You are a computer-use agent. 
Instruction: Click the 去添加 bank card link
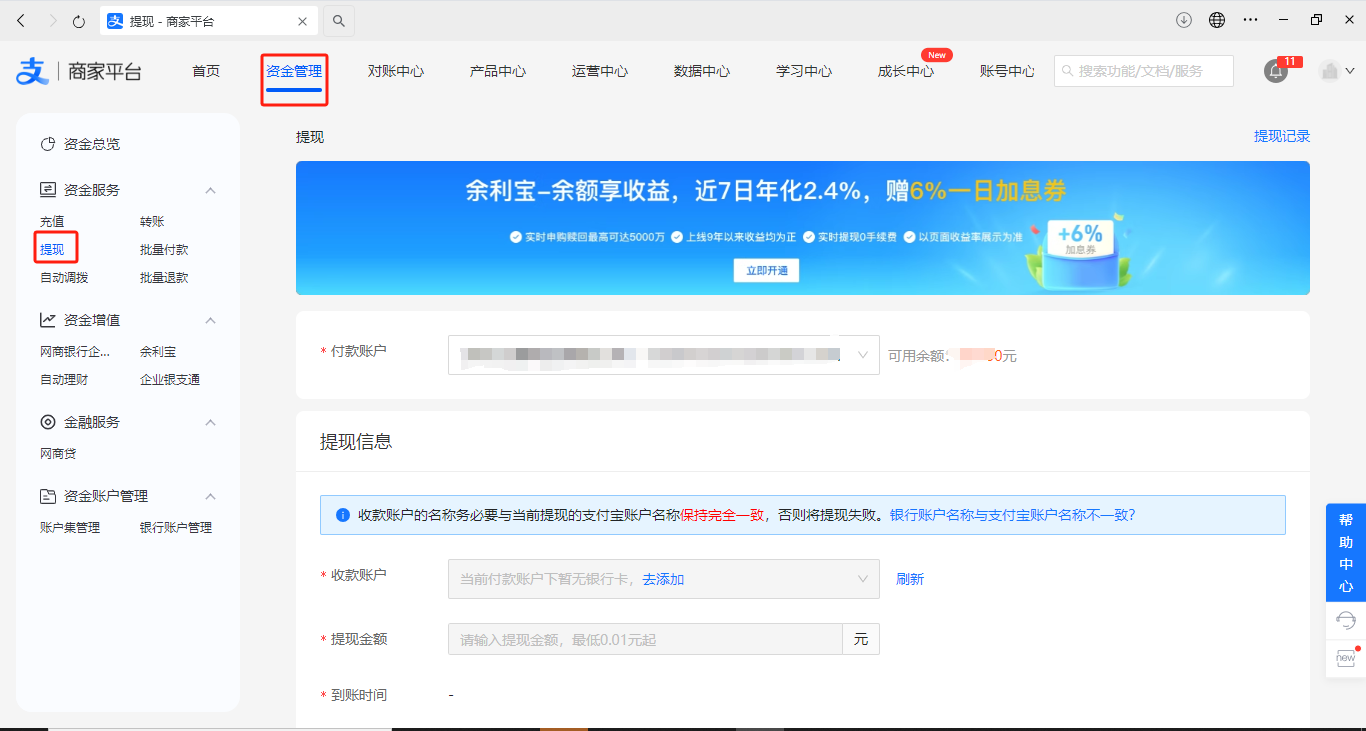pos(663,579)
